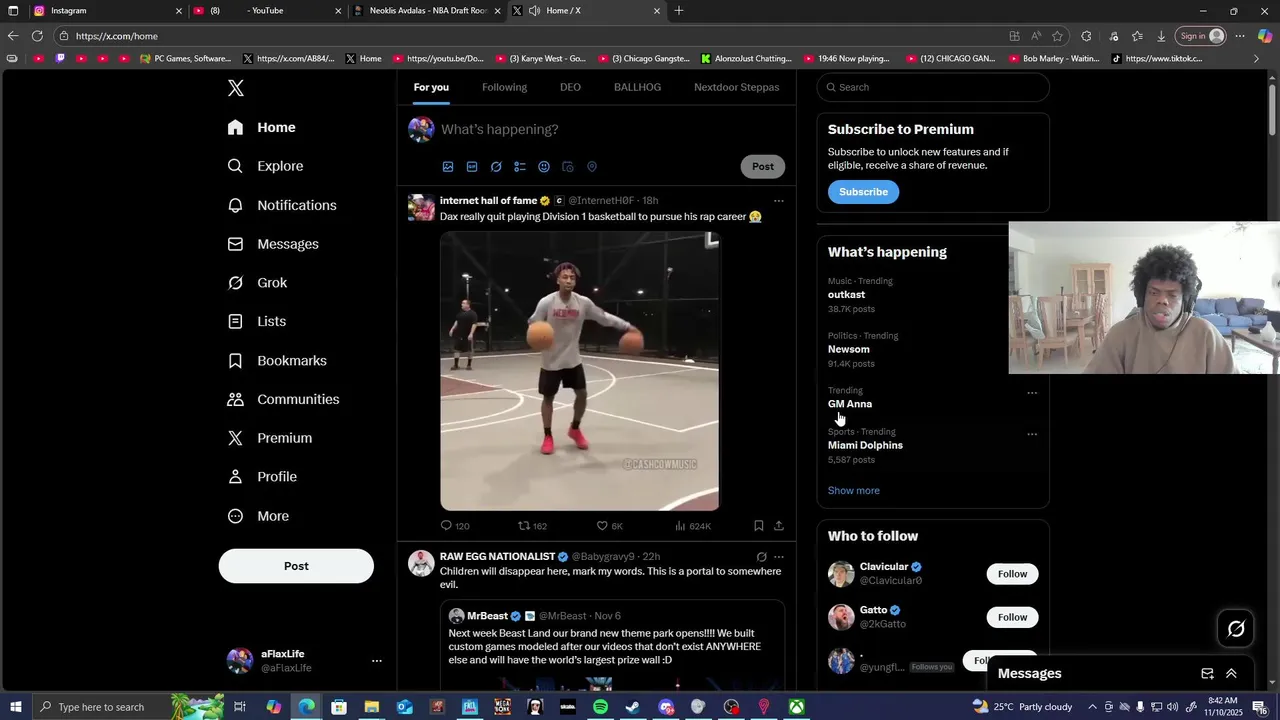Open Notifications from the sidebar
This screenshot has height=720, width=1280.
tap(282, 205)
